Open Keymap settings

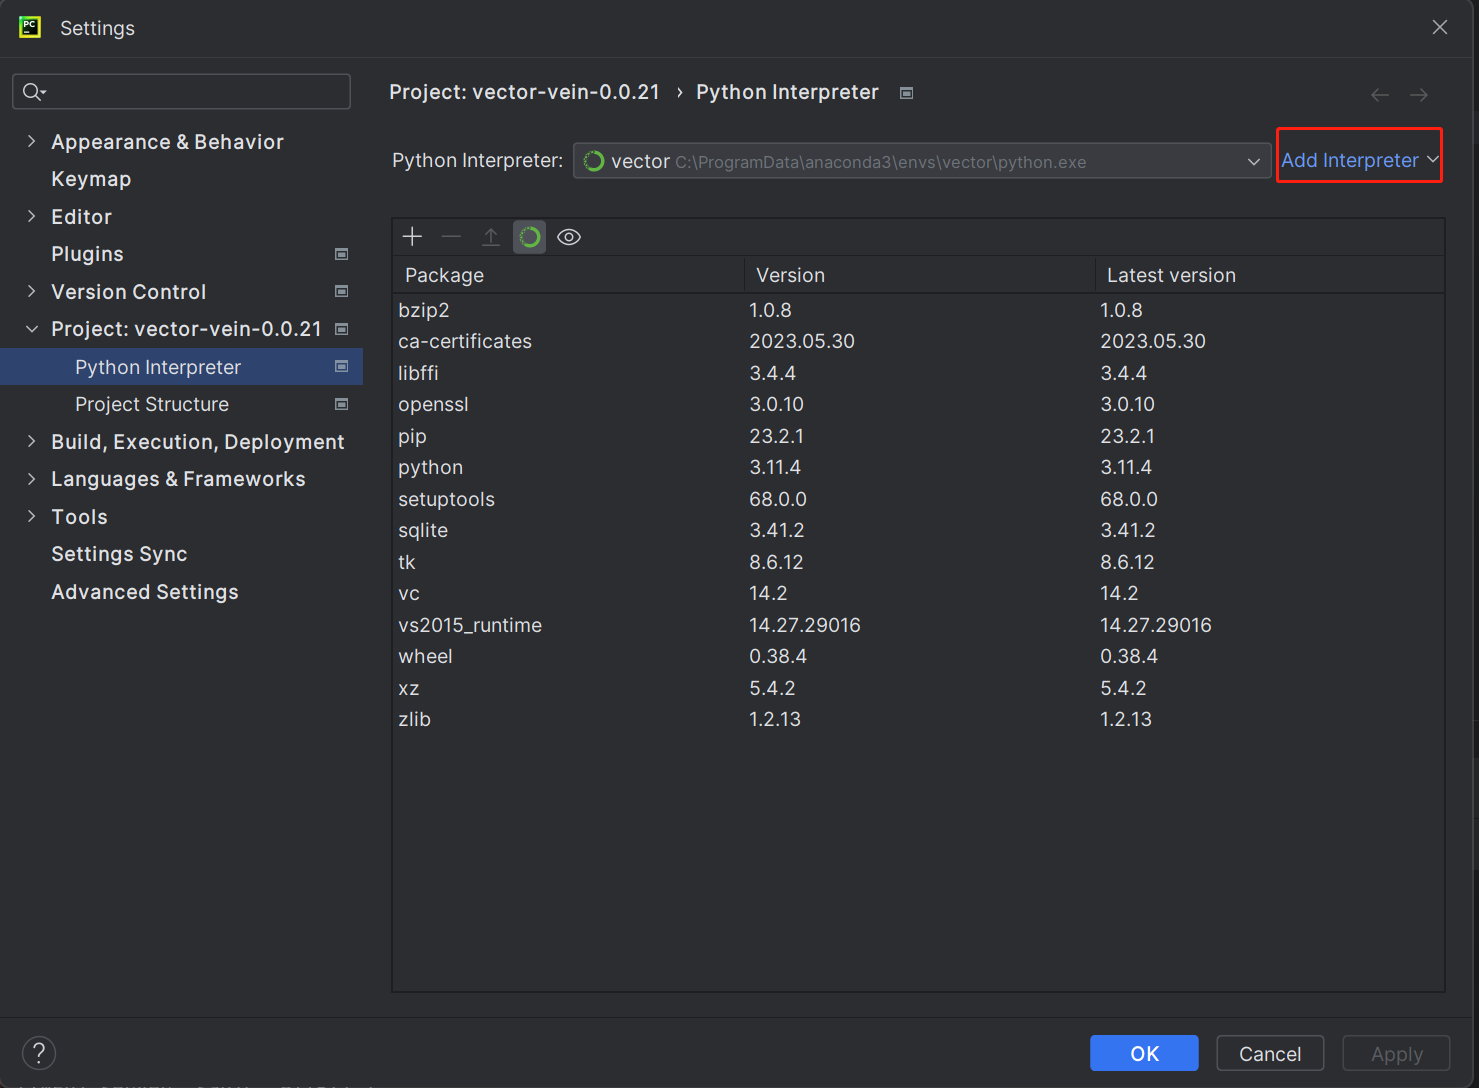91,179
